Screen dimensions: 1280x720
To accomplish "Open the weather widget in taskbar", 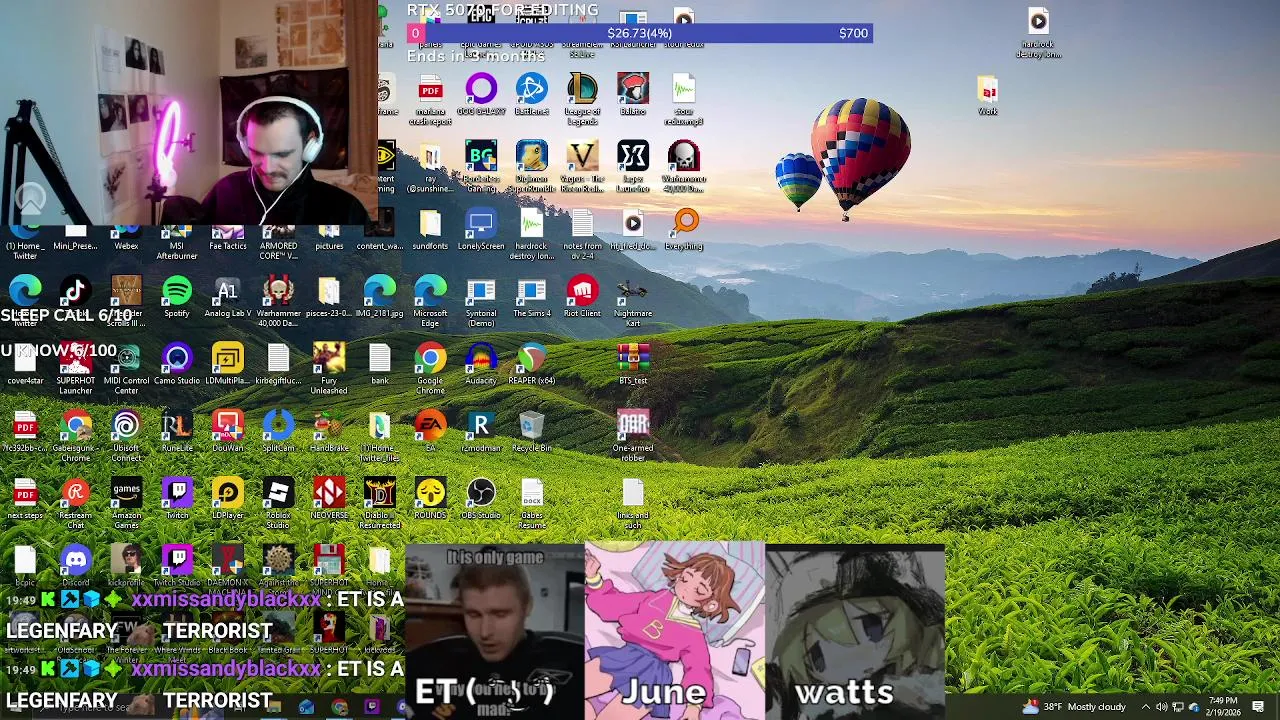I will [x=1073, y=707].
